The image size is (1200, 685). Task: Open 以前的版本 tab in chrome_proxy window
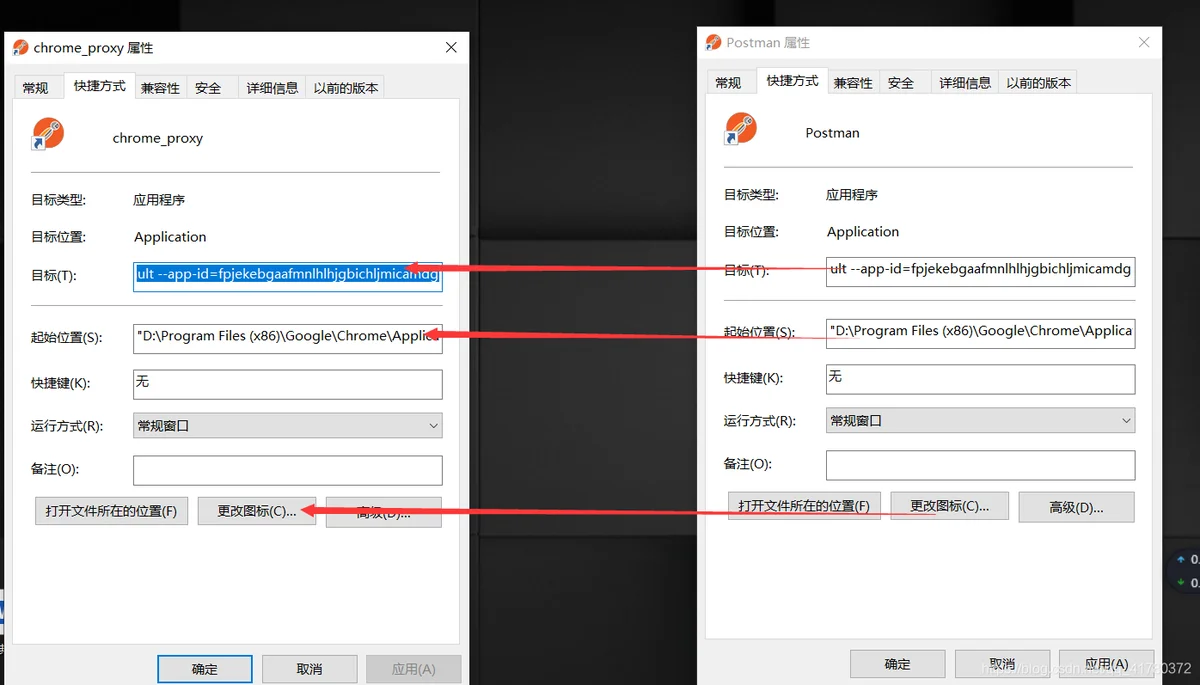[346, 88]
